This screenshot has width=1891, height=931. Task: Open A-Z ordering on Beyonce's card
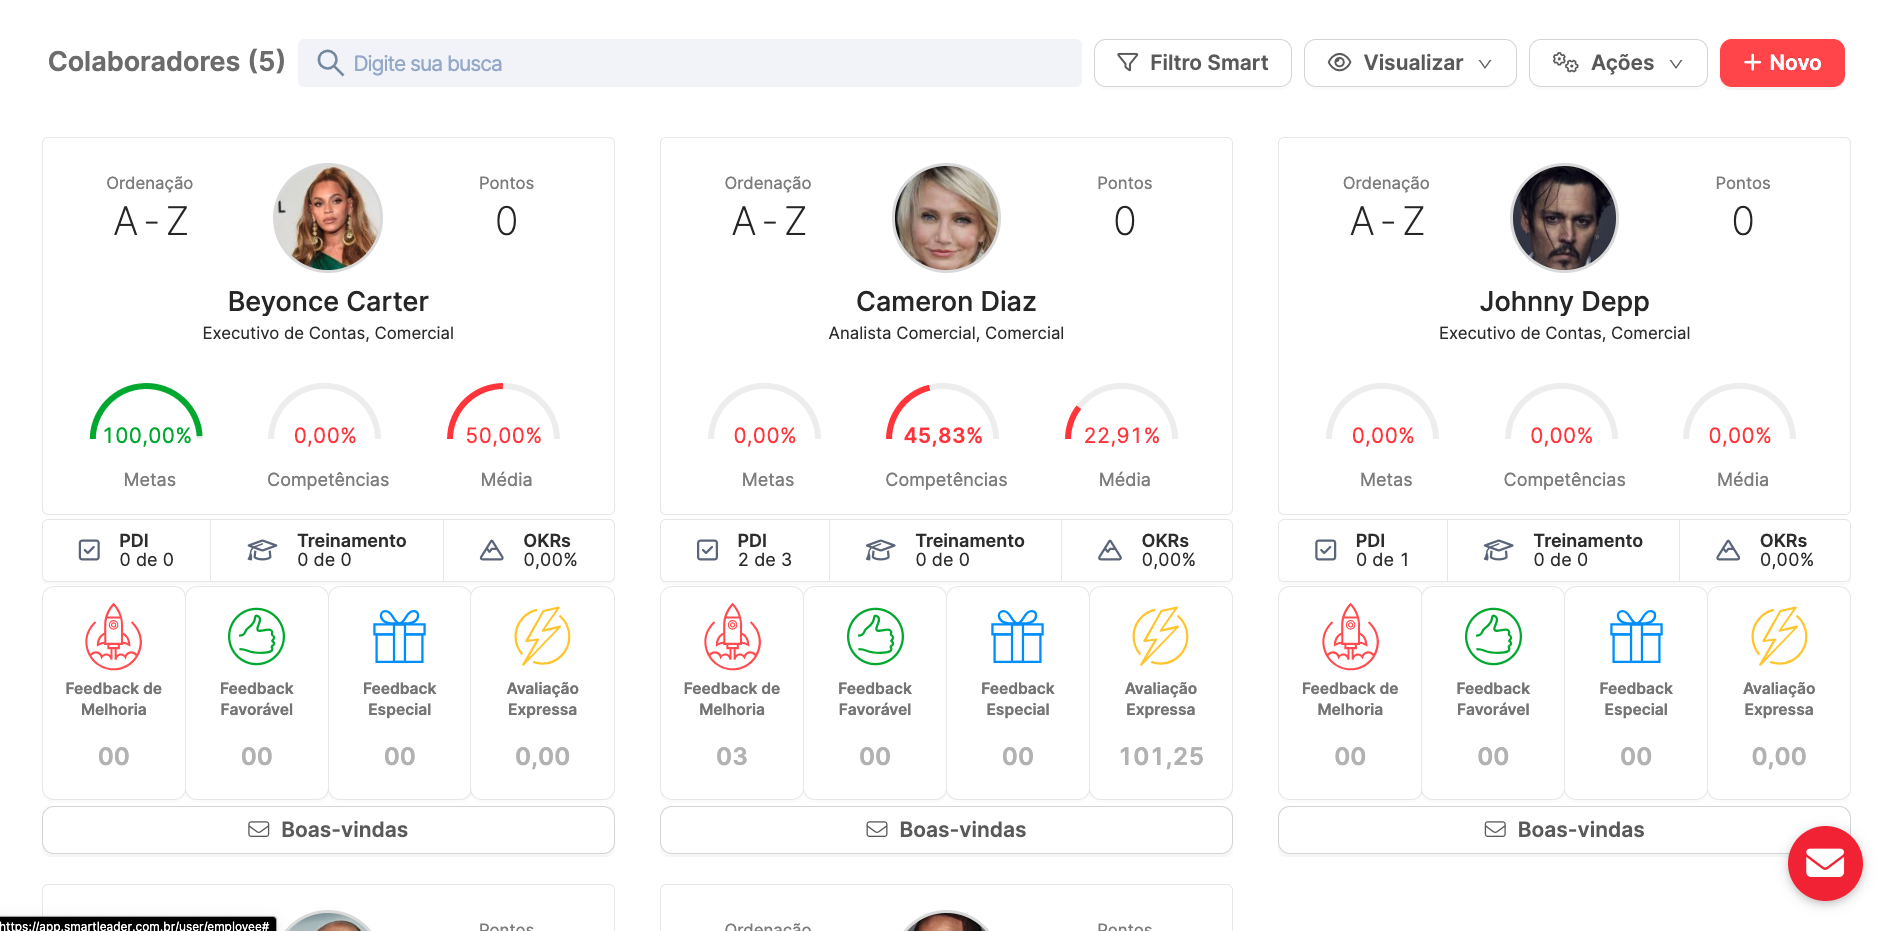tap(150, 220)
